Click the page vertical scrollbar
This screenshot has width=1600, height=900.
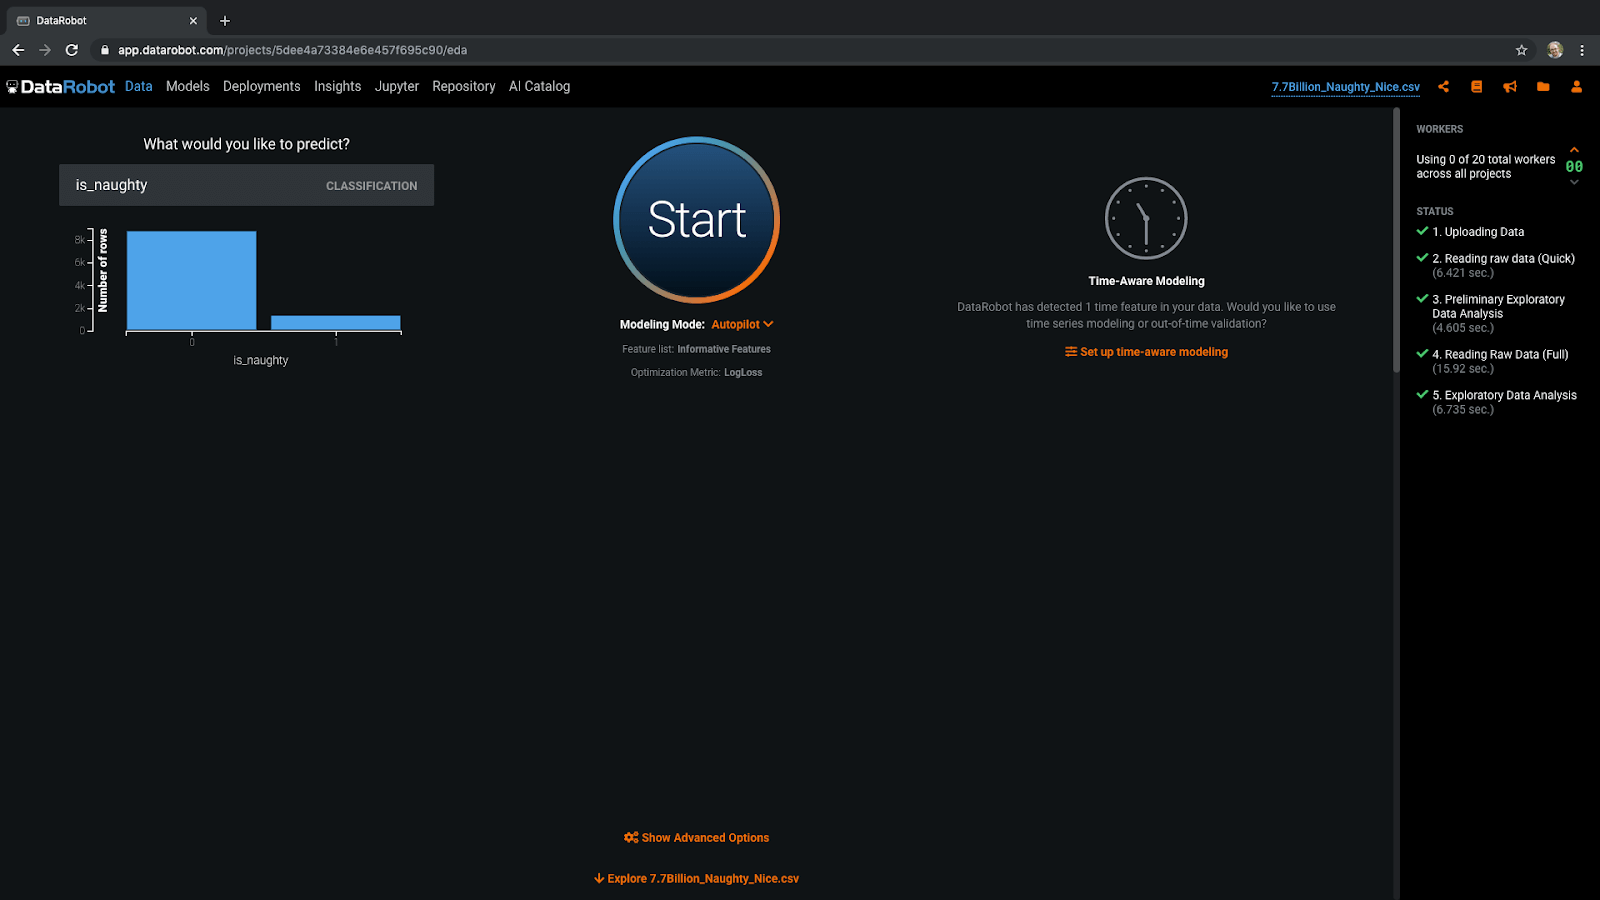coord(1396,240)
